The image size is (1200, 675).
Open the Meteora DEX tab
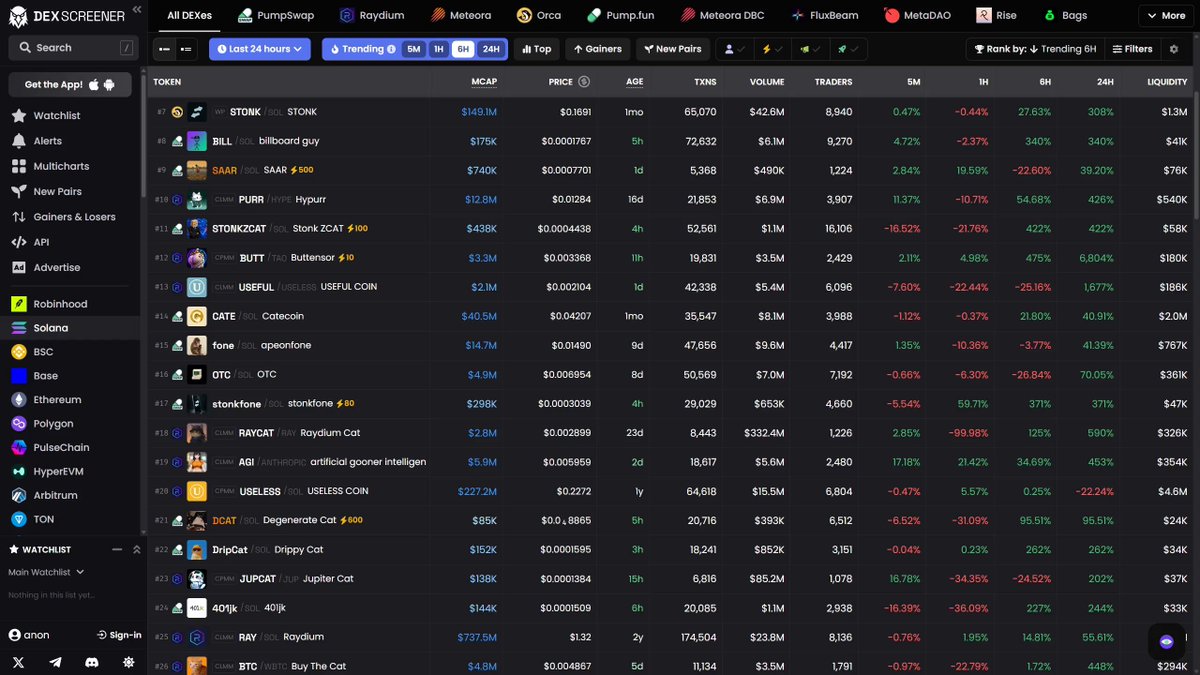point(461,16)
